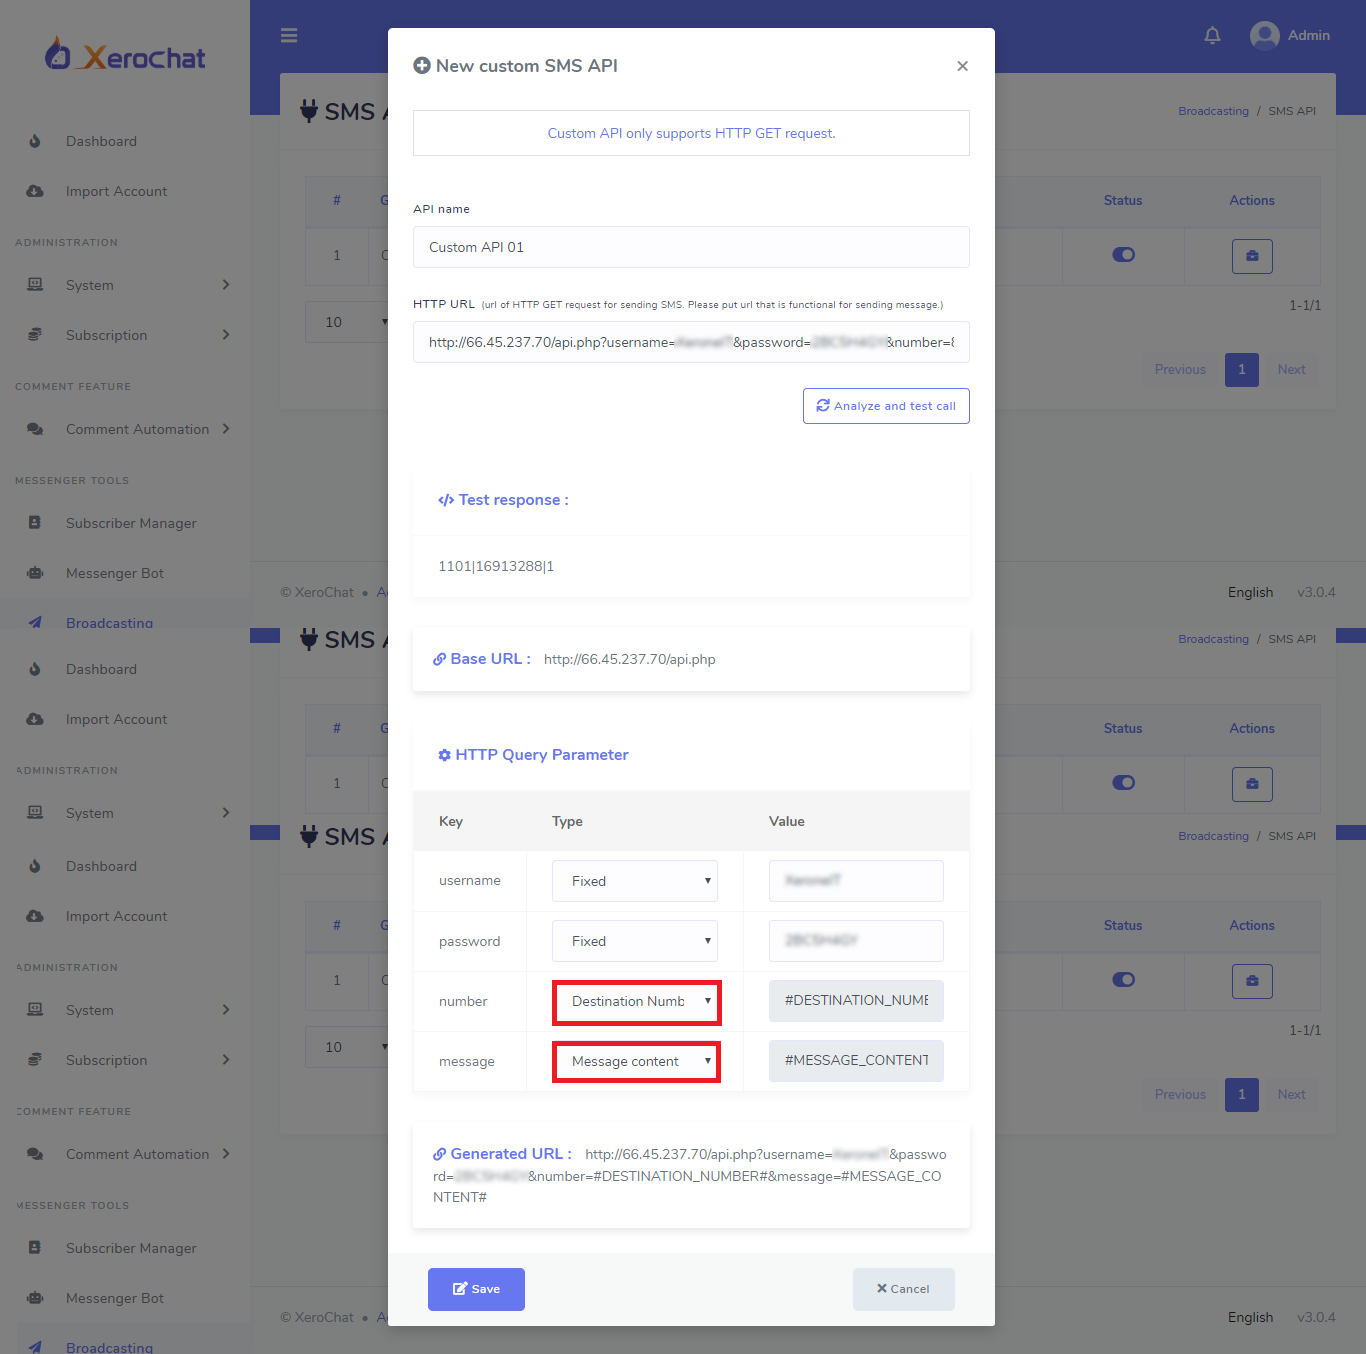Click the API name input field
The height and width of the screenshot is (1354, 1366).
tap(691, 247)
